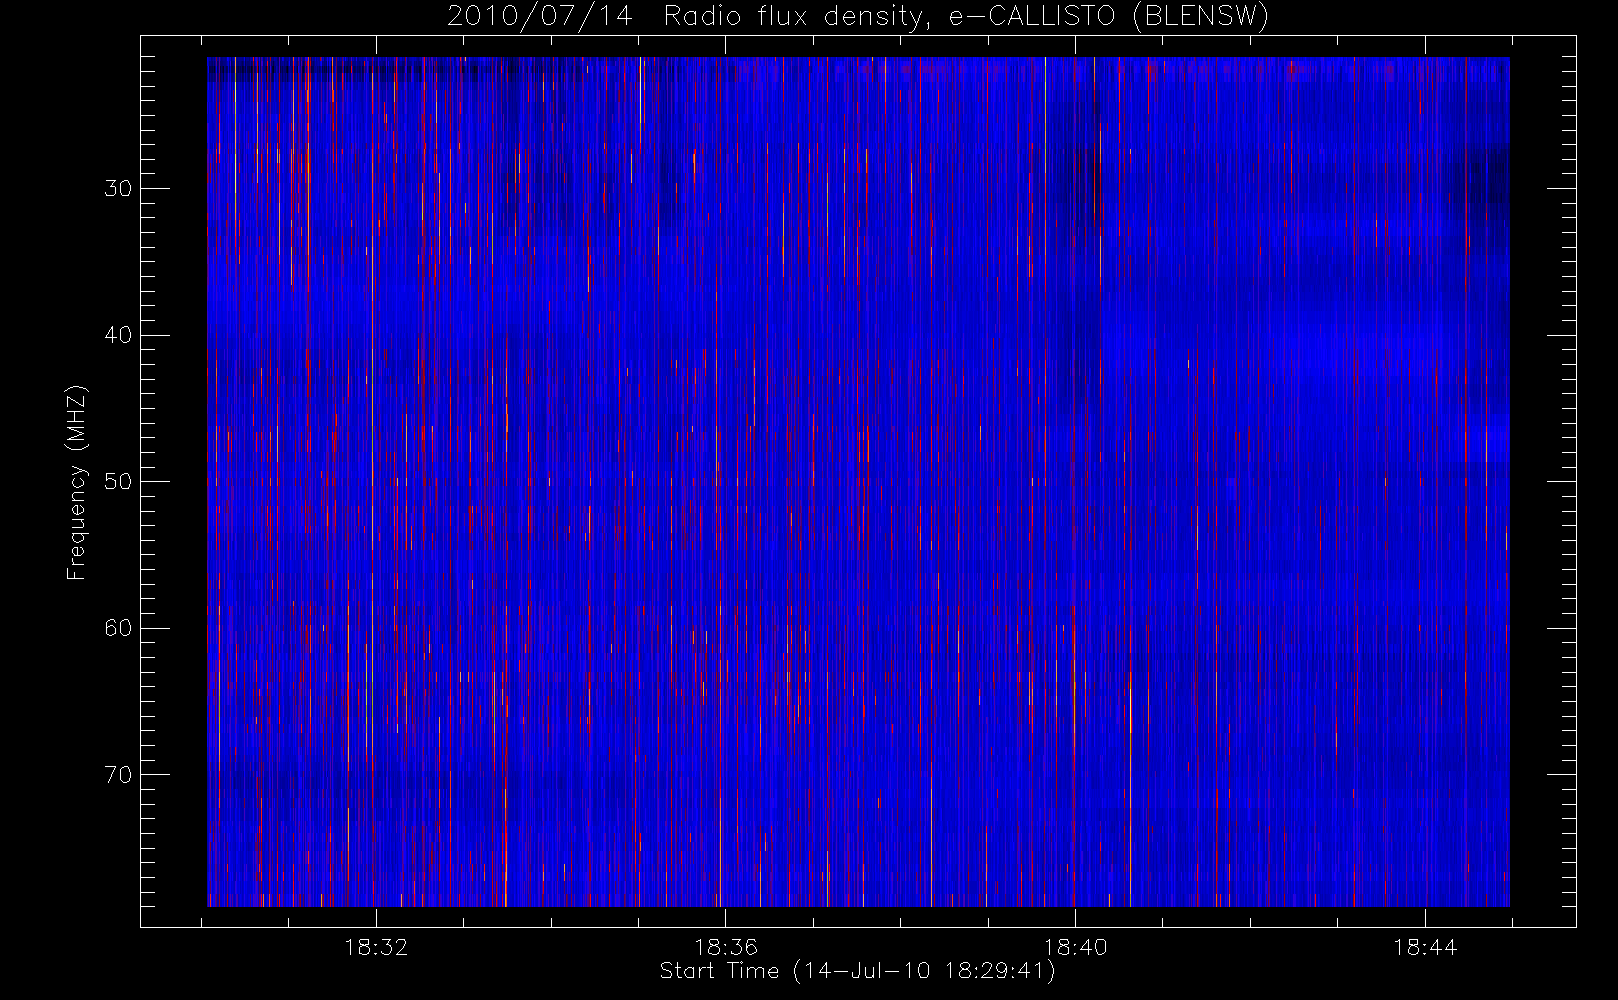Click the plot title '2010/07/14 Radio flux density, e-CALLISTO (BLENSW)'
This screenshot has width=1618, height=1000.
point(858,17)
